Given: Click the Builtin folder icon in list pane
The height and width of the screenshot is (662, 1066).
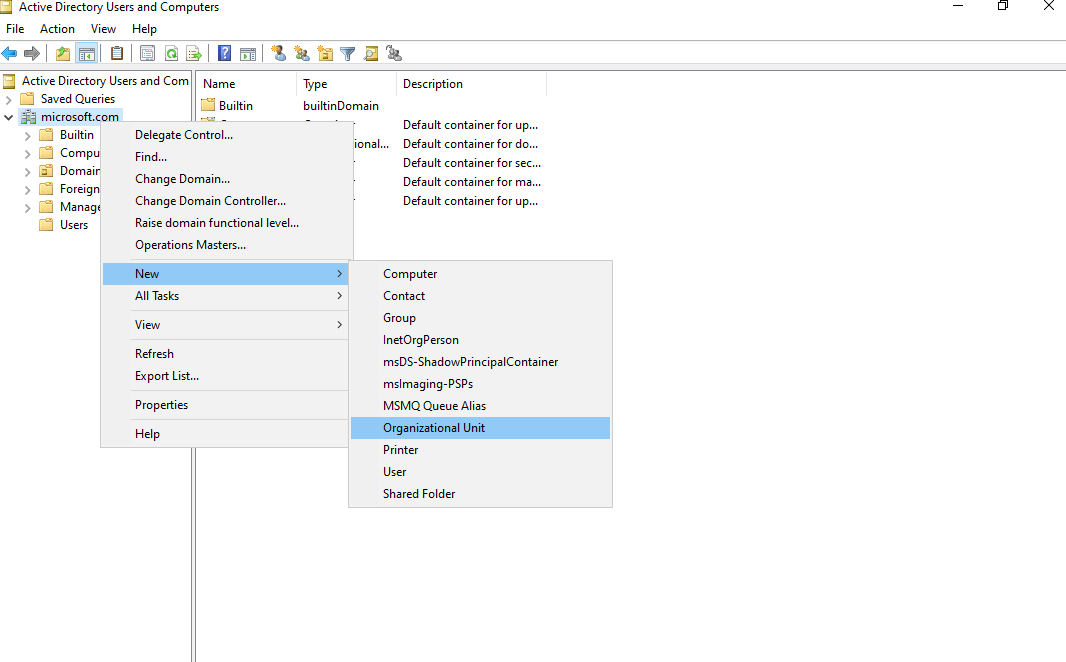Looking at the screenshot, I should click(x=208, y=105).
